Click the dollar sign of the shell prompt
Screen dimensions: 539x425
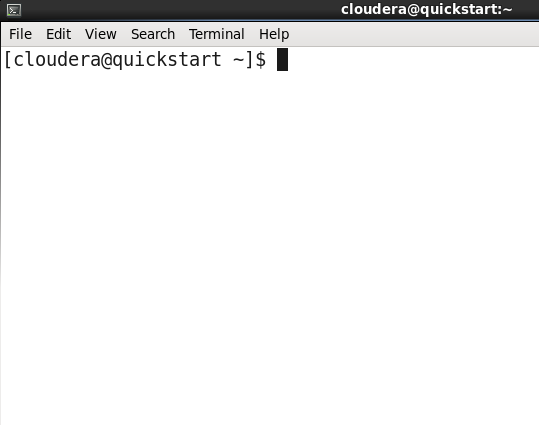click(261, 59)
